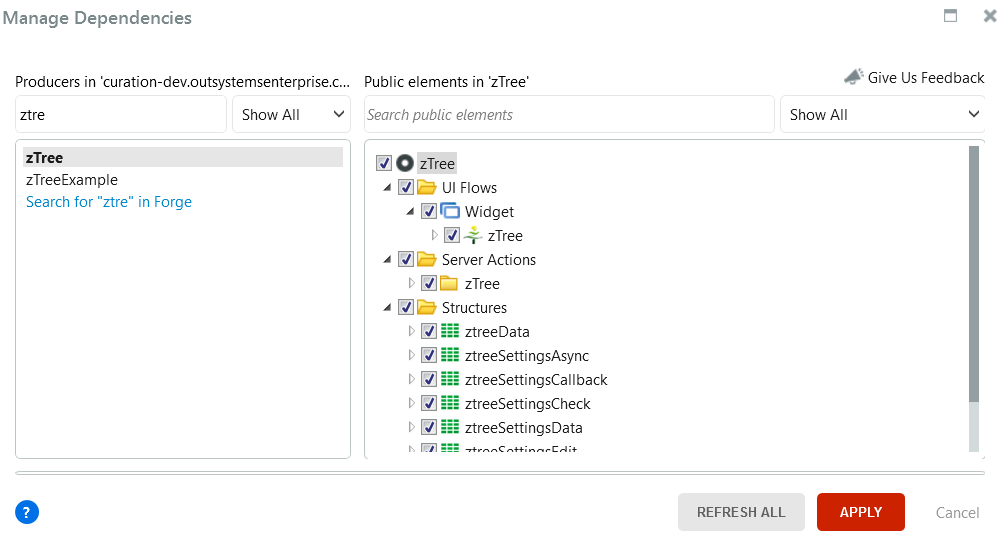Expand the ztreeSettingsCallback structure node

[411, 379]
